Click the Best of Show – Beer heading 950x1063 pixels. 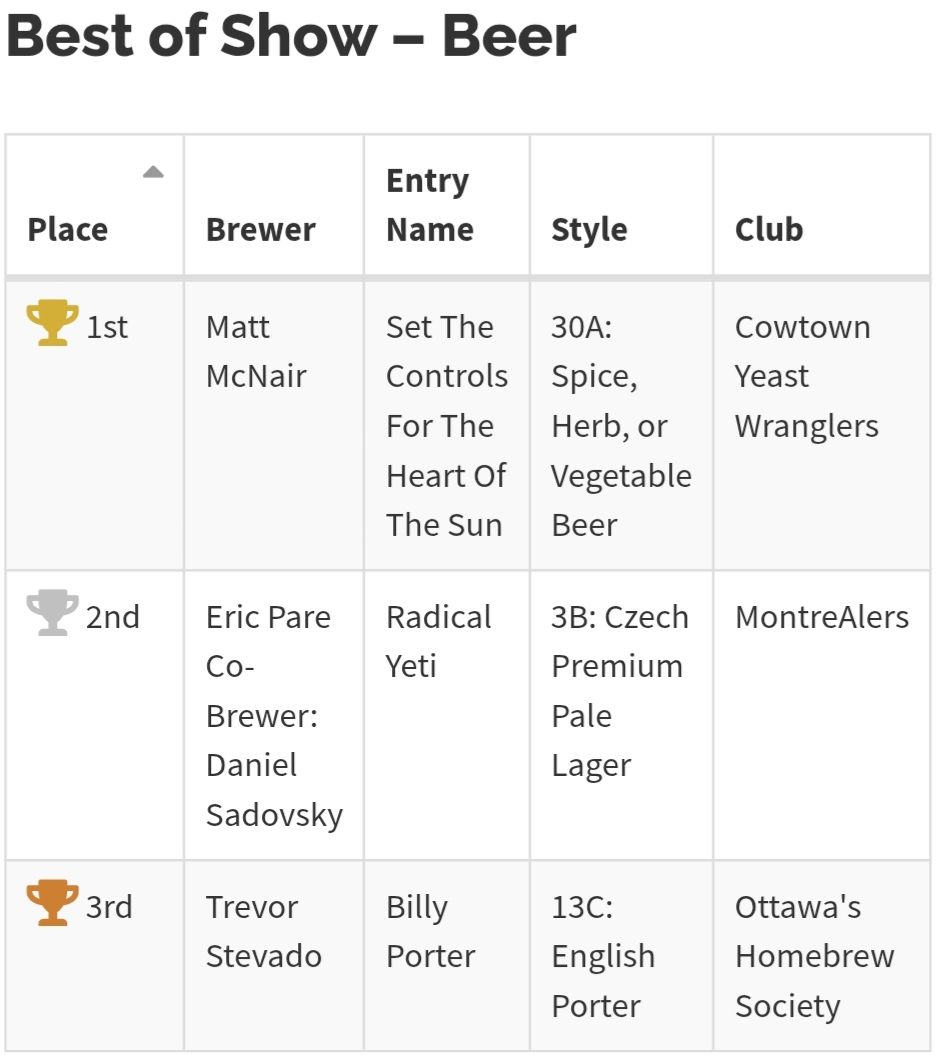coord(292,37)
